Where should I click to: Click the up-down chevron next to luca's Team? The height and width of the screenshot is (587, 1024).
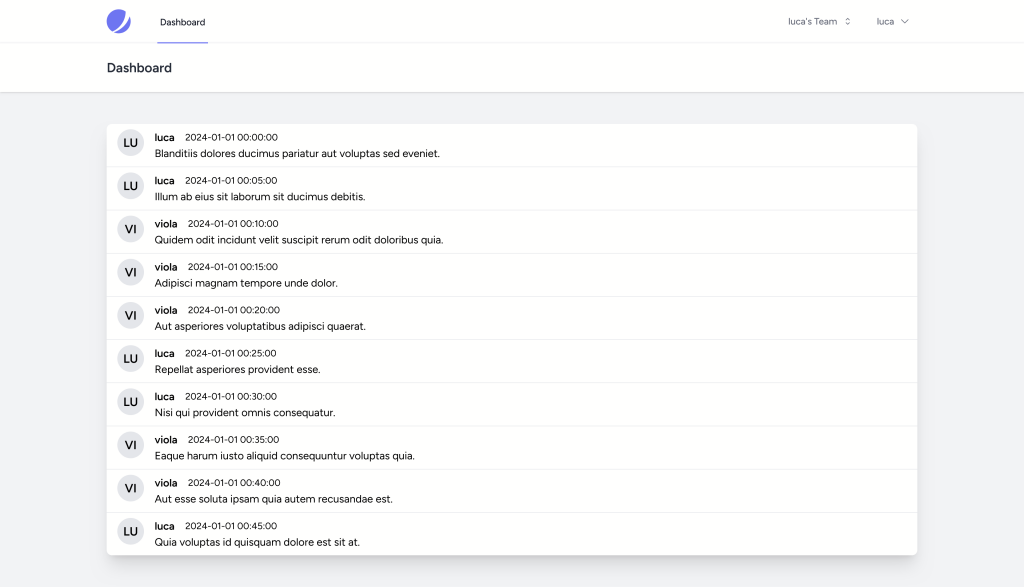(847, 21)
